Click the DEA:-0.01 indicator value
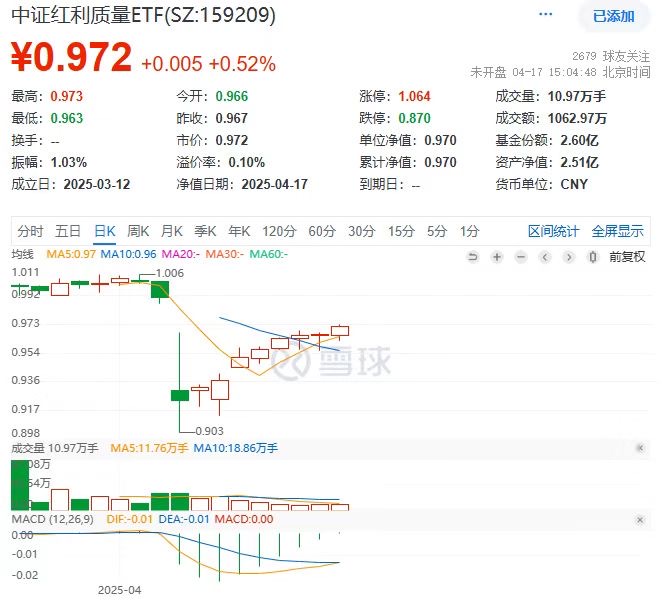664x603 pixels. point(184,519)
